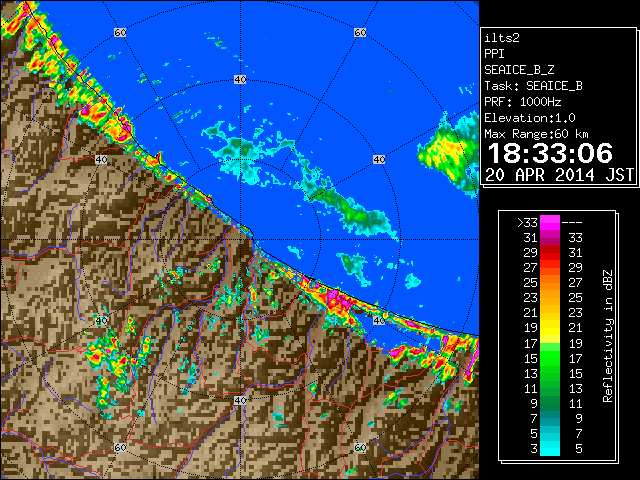Click the 40 range label southeast near coast
This screenshot has height=480, width=640.
pyautogui.click(x=379, y=320)
